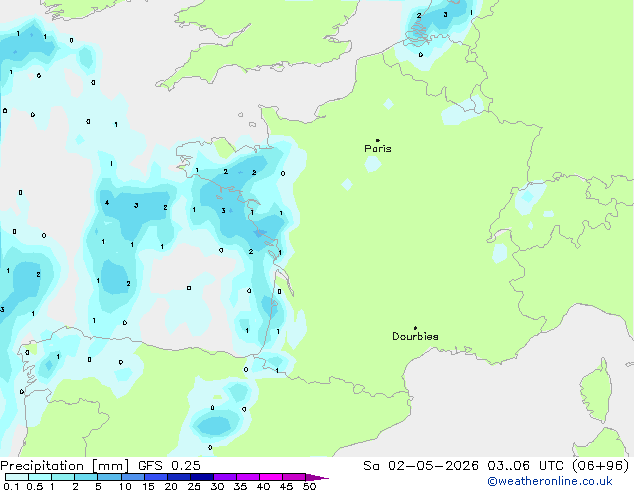Viewport: 634px width, 490px height.
Task: Pick the 45–50 mm legend color swatch
Action: (x=294, y=477)
